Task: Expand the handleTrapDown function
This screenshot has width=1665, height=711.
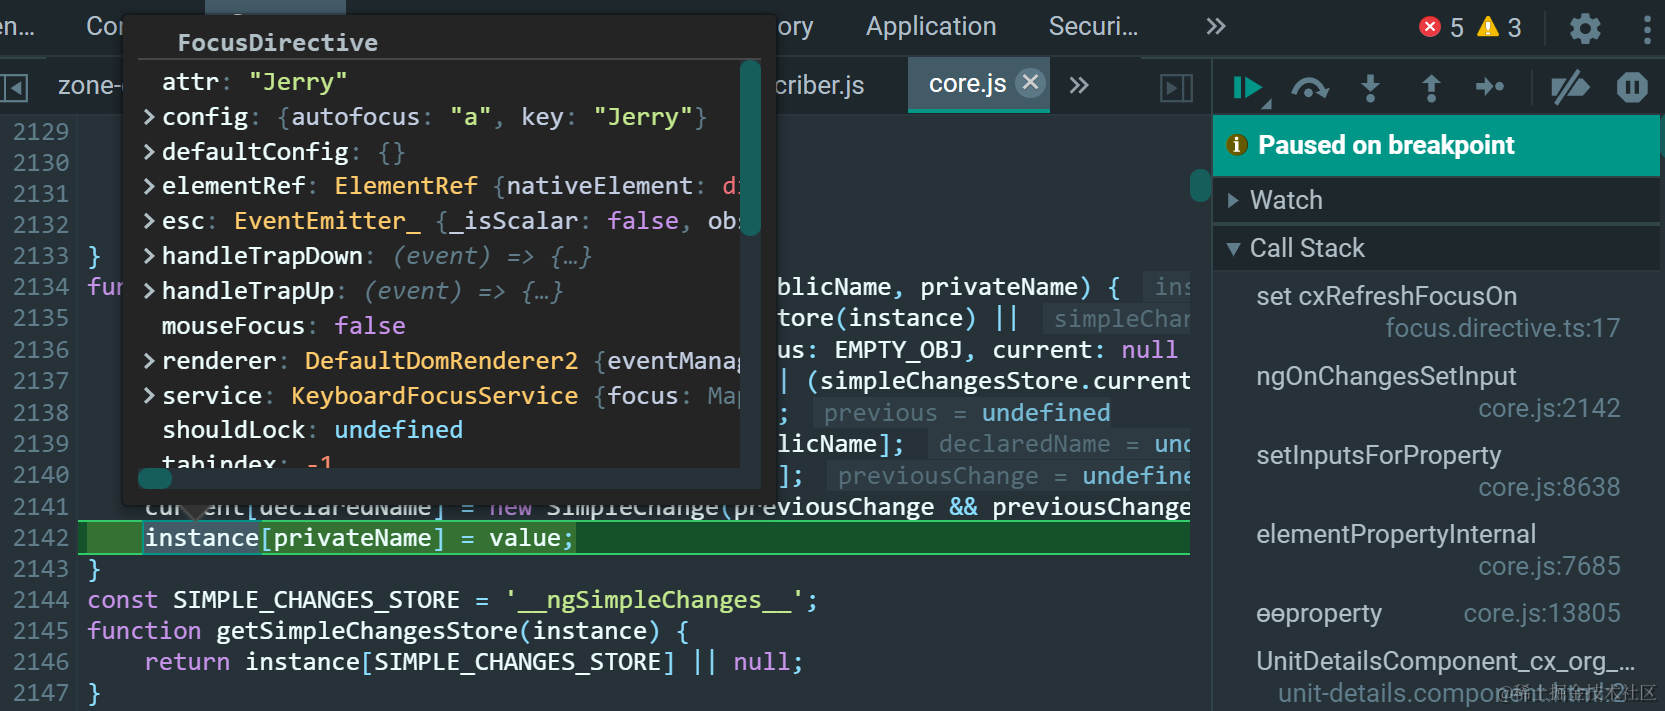Action: (x=149, y=256)
